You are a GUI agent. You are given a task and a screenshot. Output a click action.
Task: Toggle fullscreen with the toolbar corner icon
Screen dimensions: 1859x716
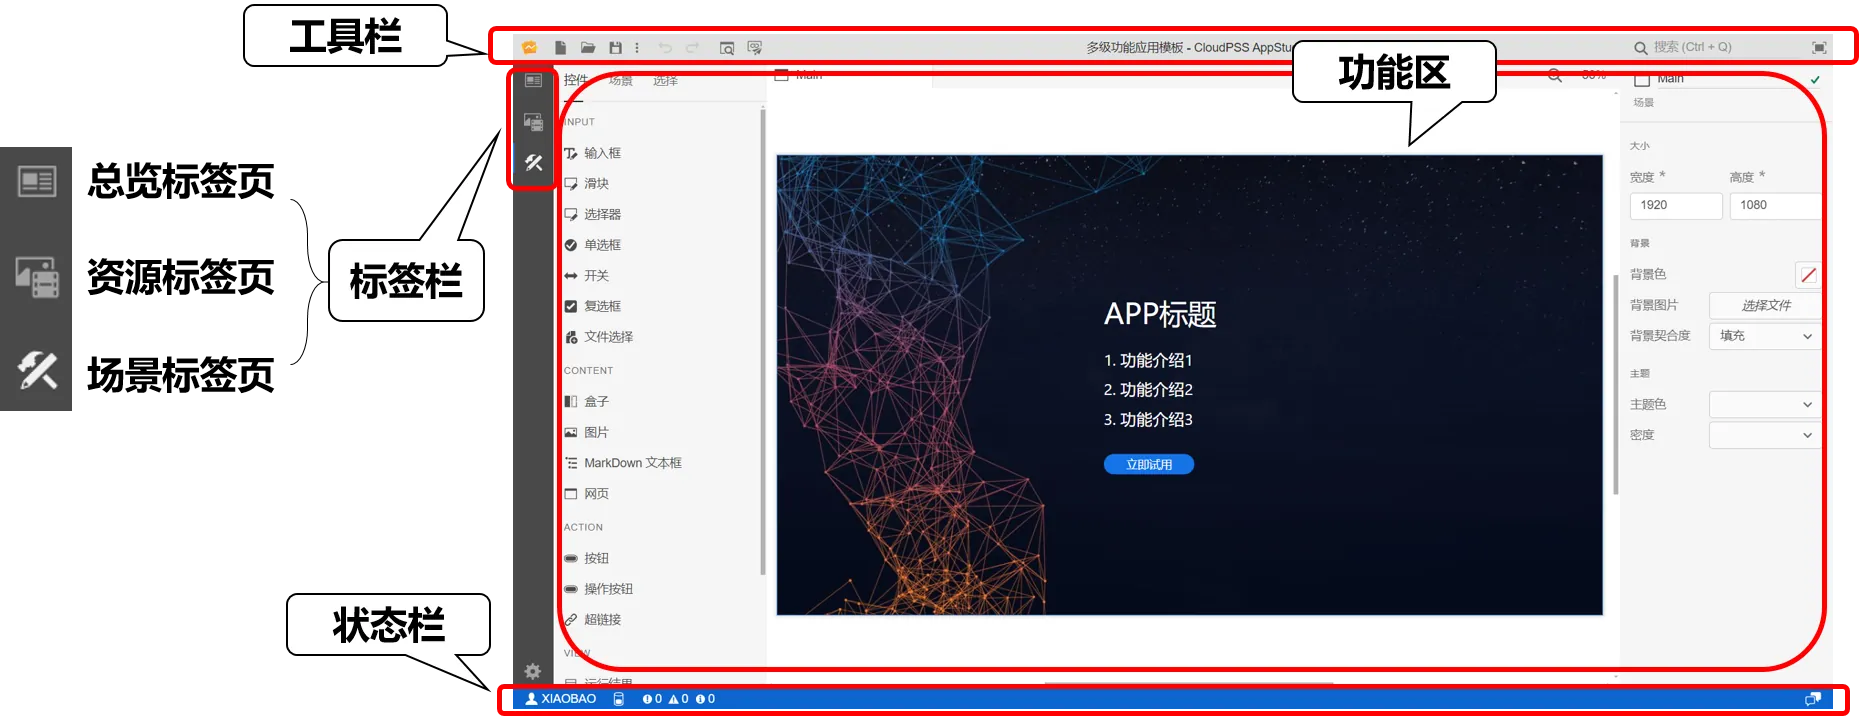pos(1819,47)
